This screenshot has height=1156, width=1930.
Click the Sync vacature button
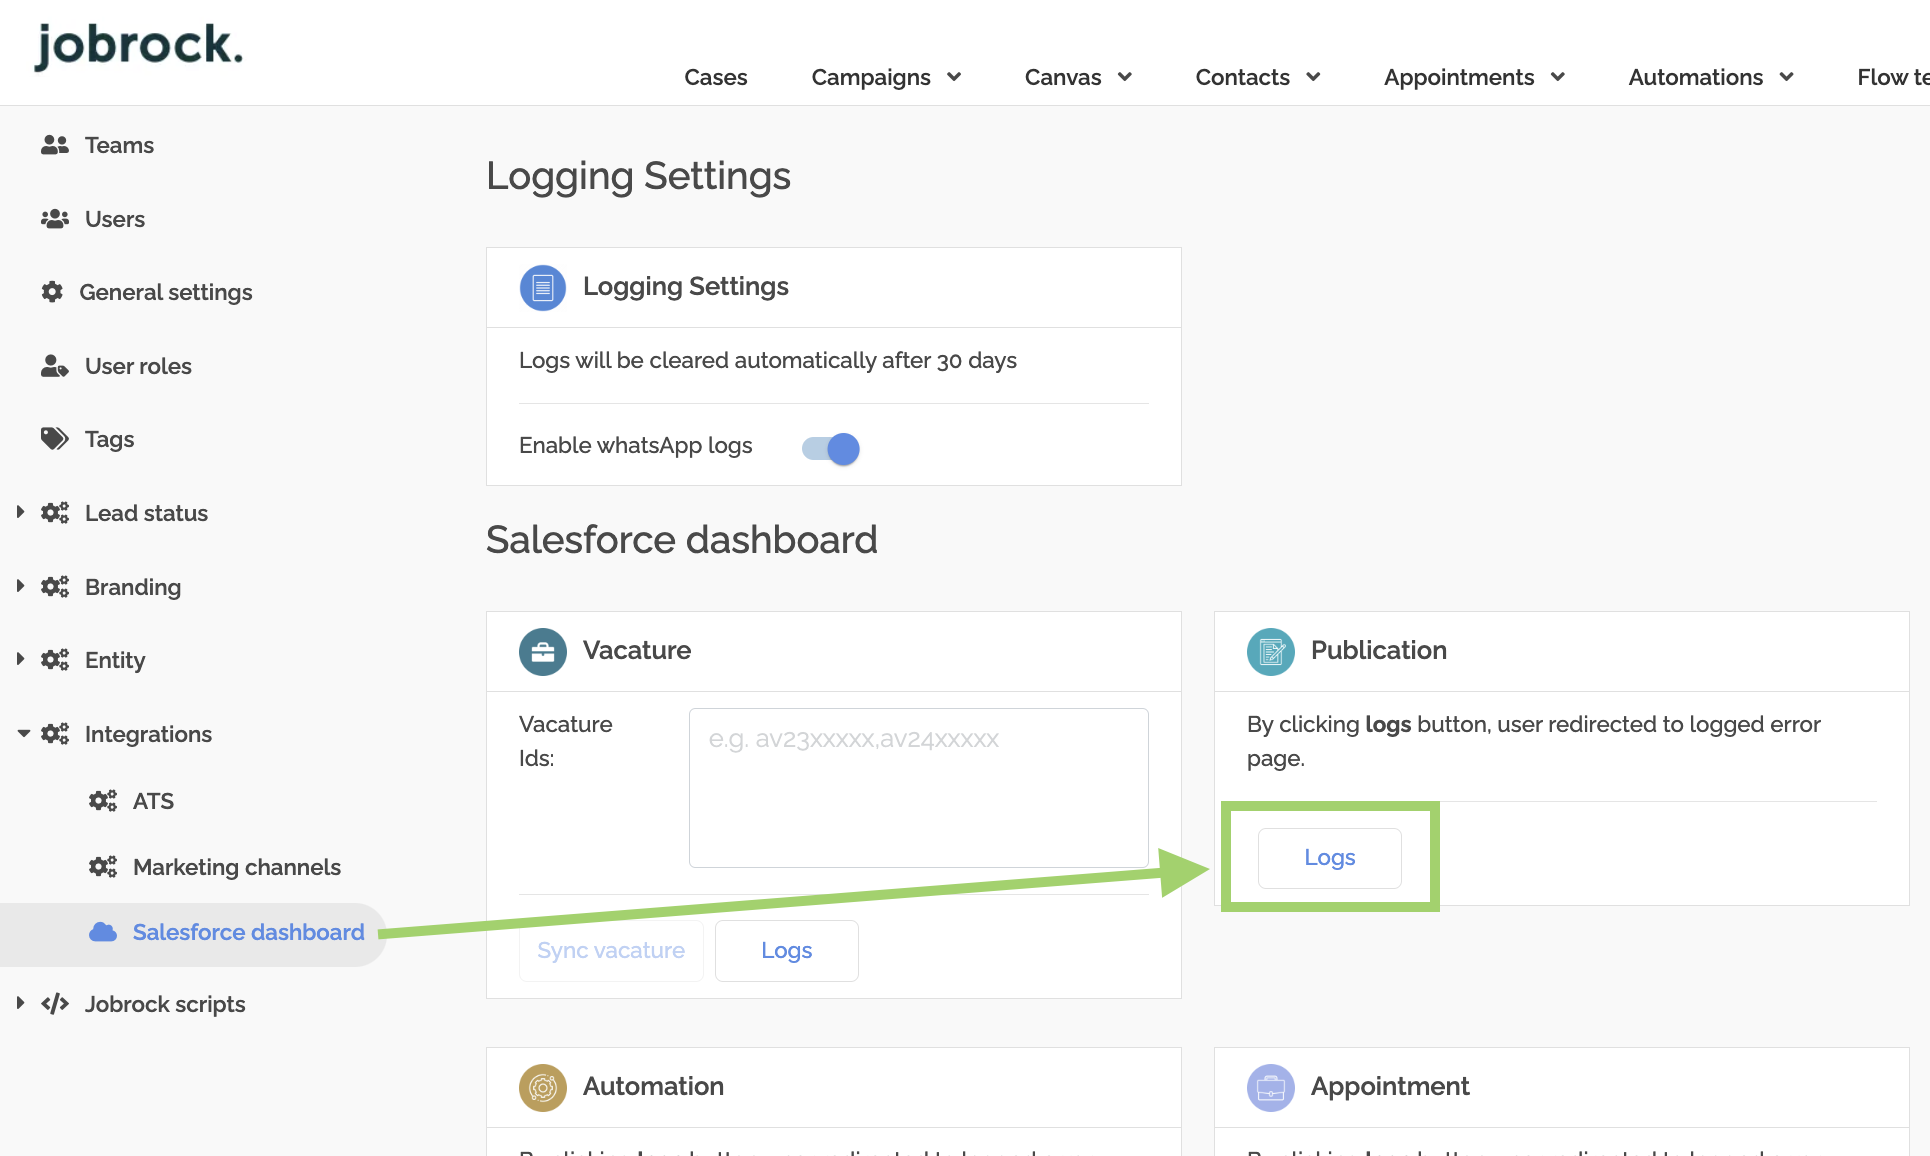pyautogui.click(x=611, y=951)
